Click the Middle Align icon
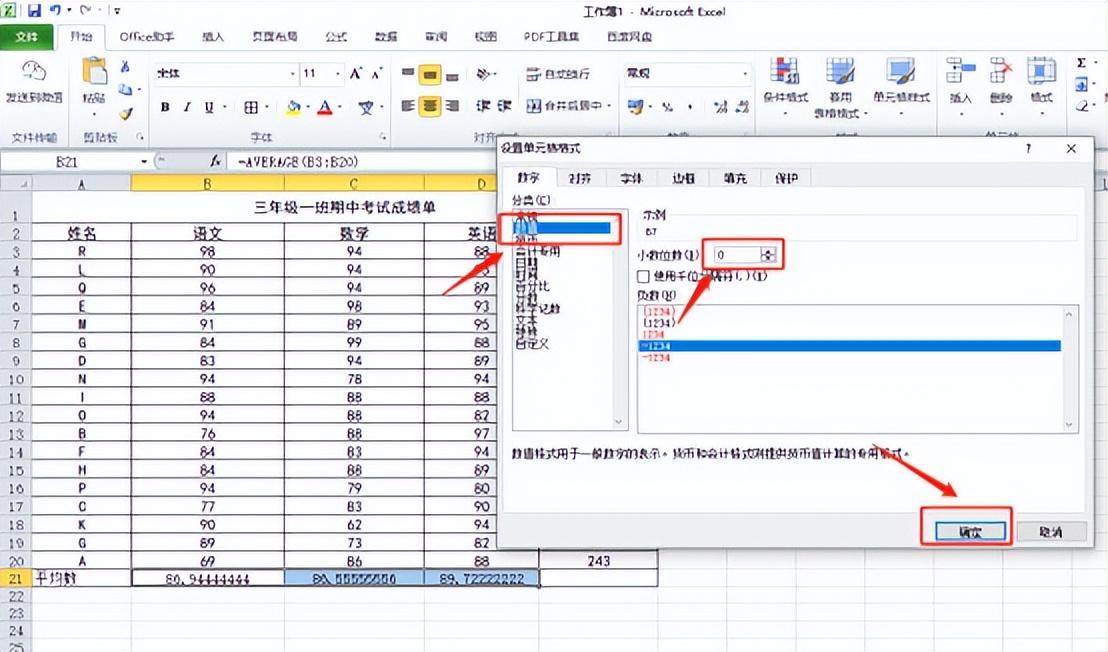 [430, 74]
